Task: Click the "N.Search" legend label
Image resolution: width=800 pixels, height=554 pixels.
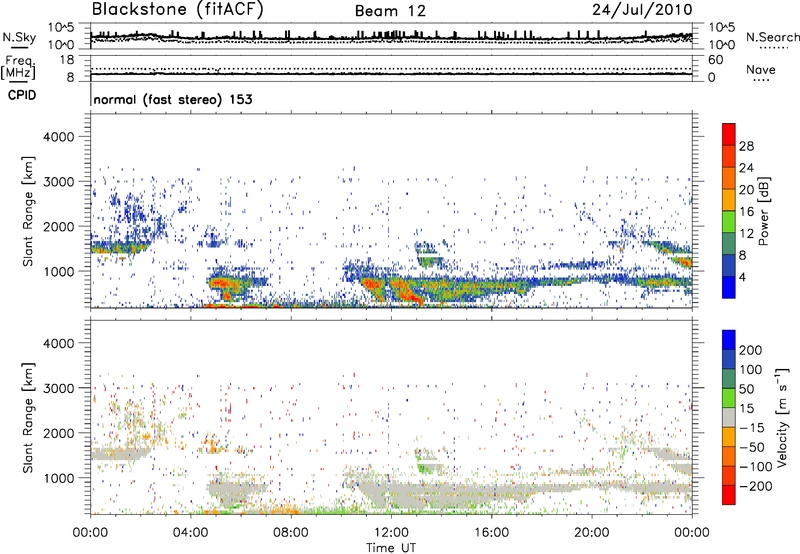Action: point(772,37)
